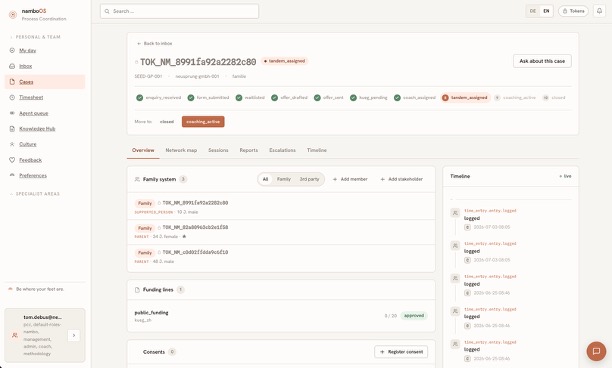Screen dimensions: 612x368
Task: Select the waitlisted stage step
Action: click(x=250, y=98)
